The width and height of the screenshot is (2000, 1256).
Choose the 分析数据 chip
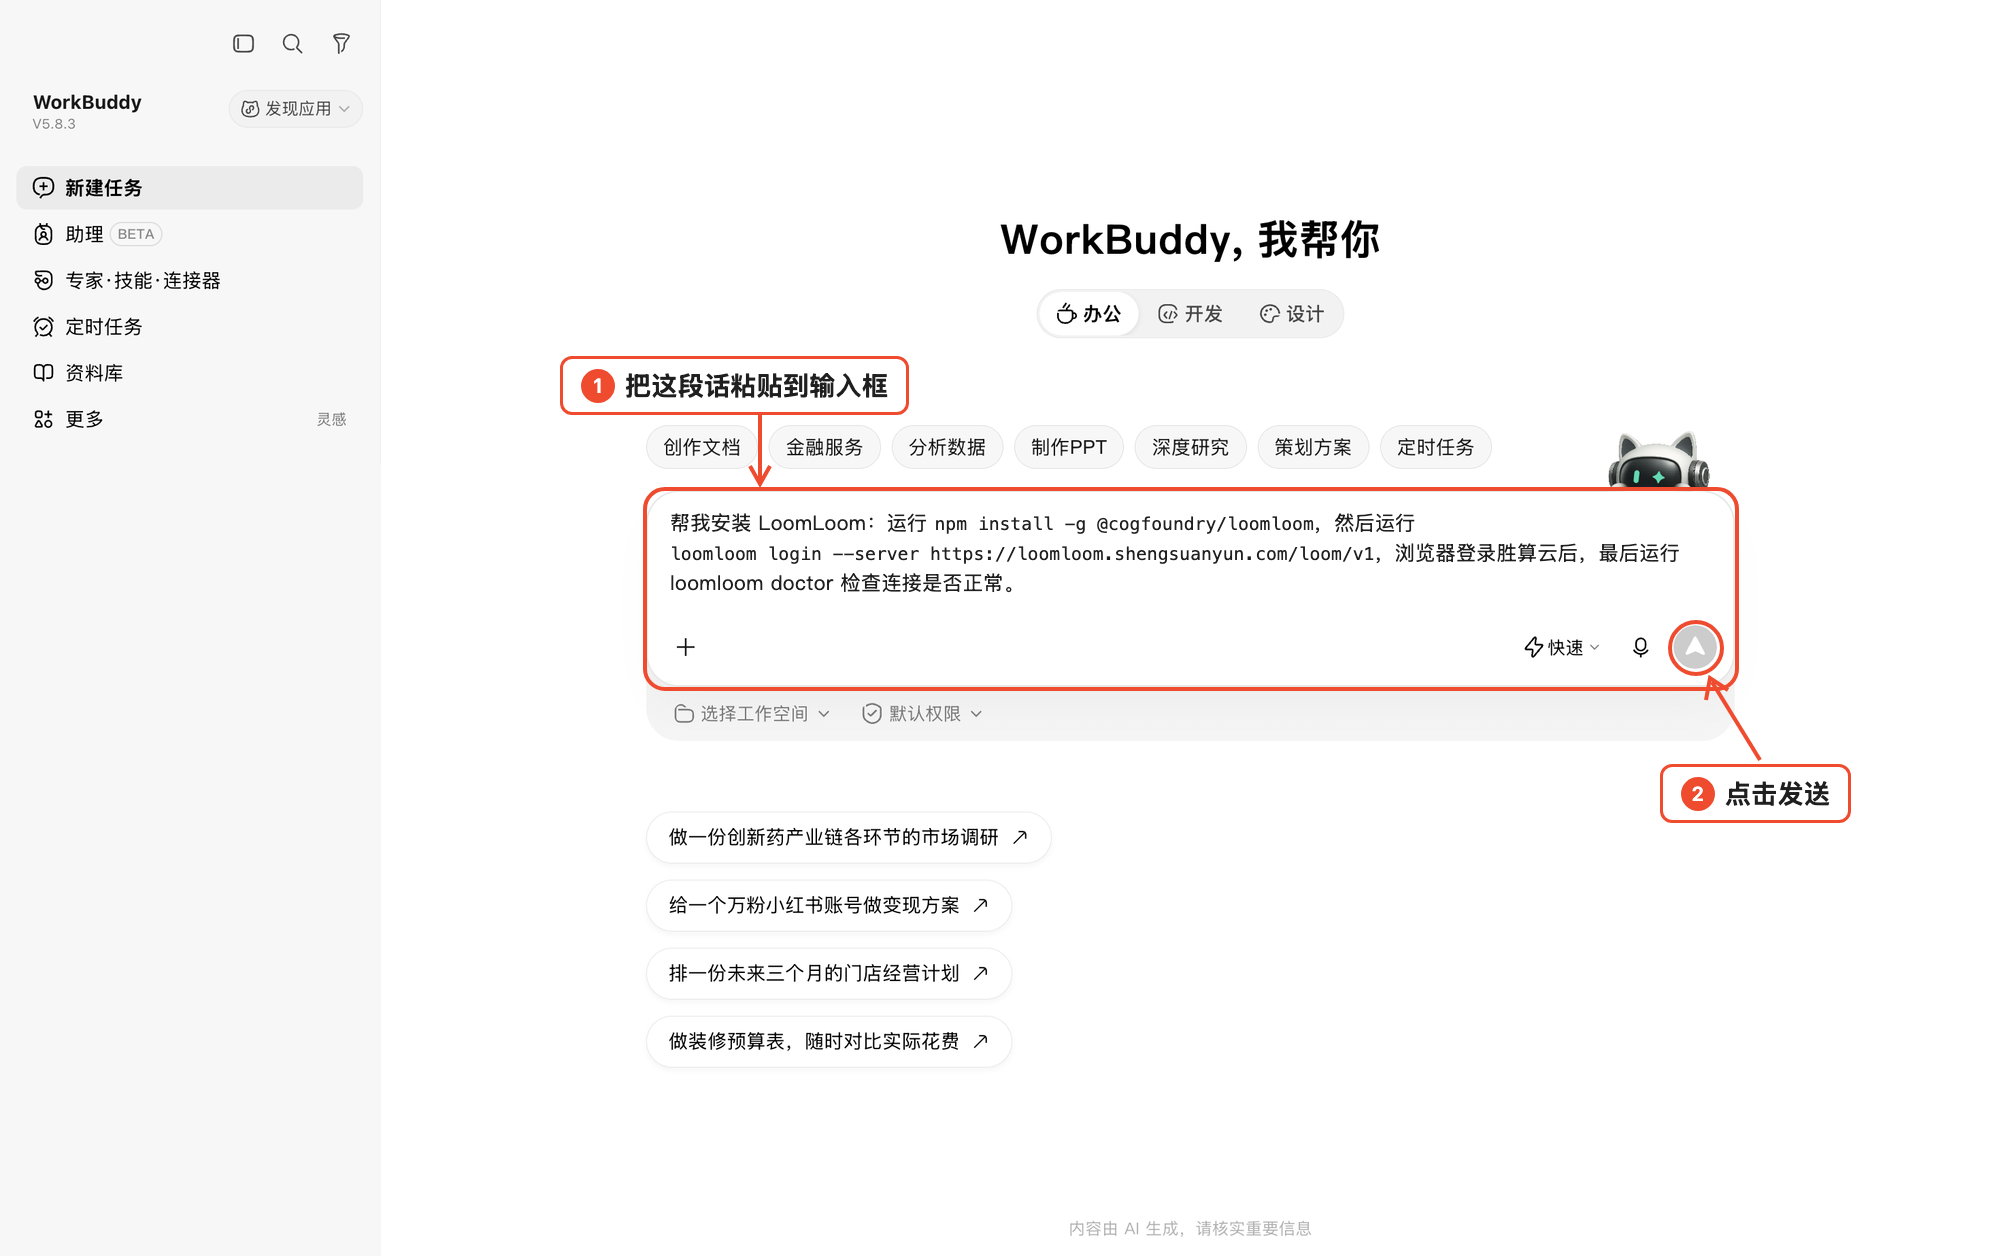tap(947, 447)
